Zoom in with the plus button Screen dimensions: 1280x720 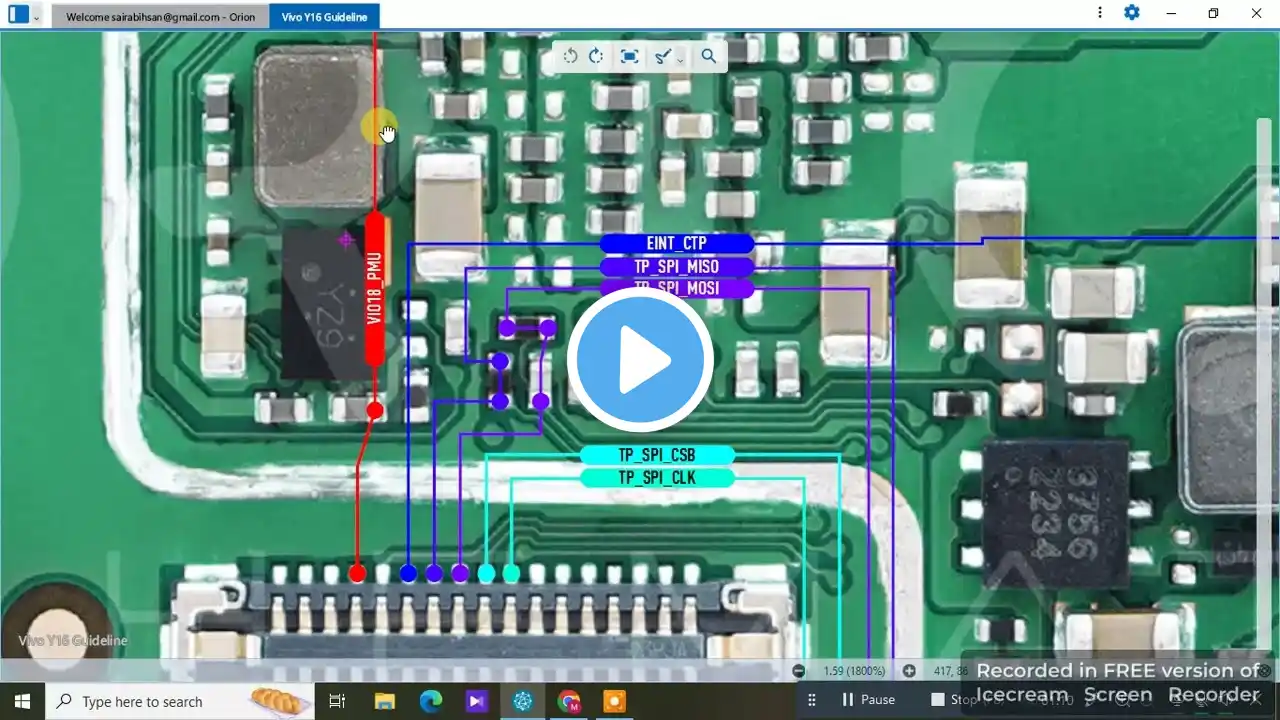pos(909,671)
